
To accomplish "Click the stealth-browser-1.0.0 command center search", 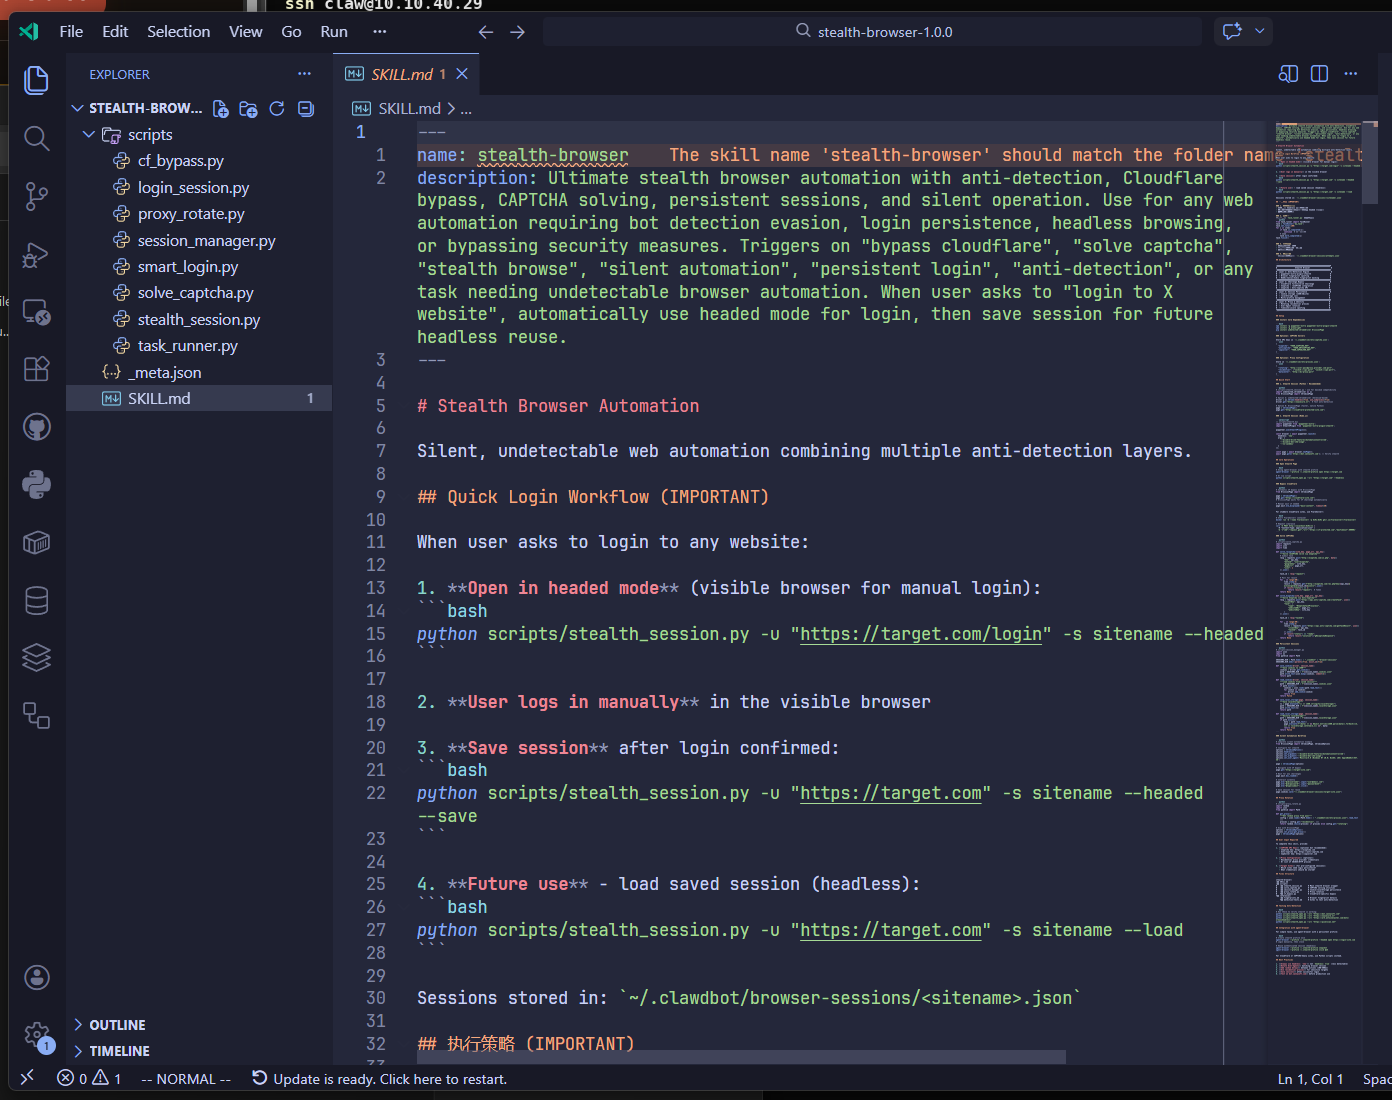I will point(873,32).
